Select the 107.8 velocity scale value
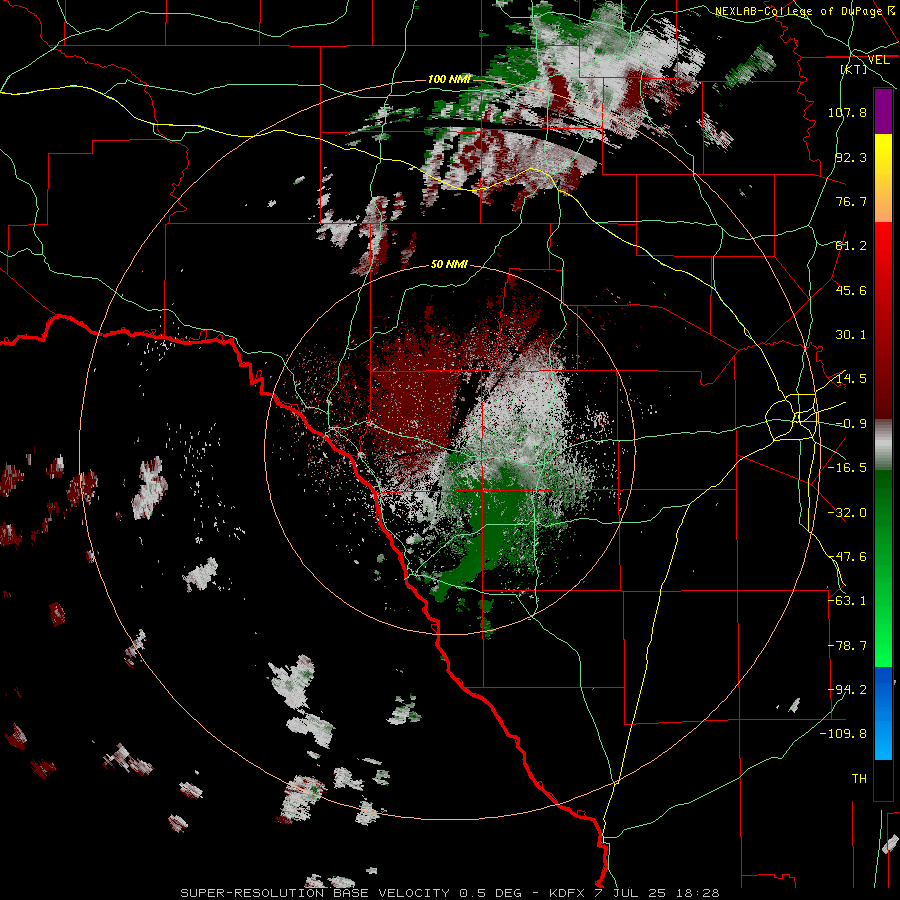The image size is (900, 900). 847,112
